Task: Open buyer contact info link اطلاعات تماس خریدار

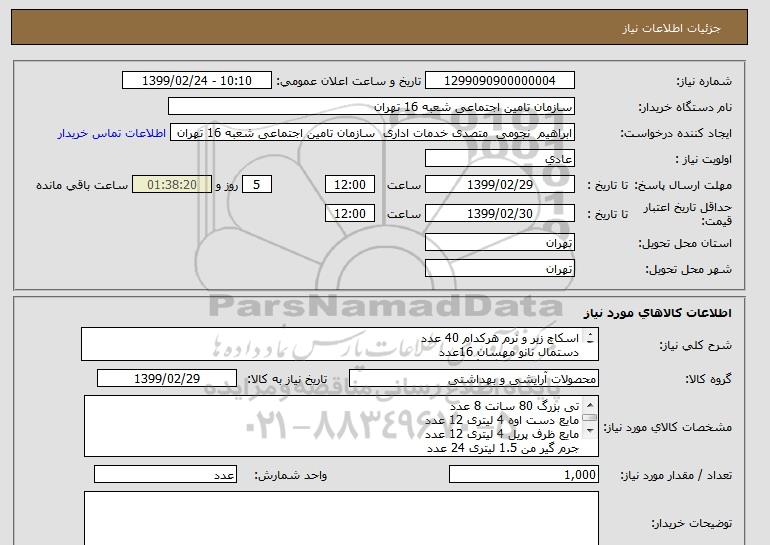Action: pos(111,134)
